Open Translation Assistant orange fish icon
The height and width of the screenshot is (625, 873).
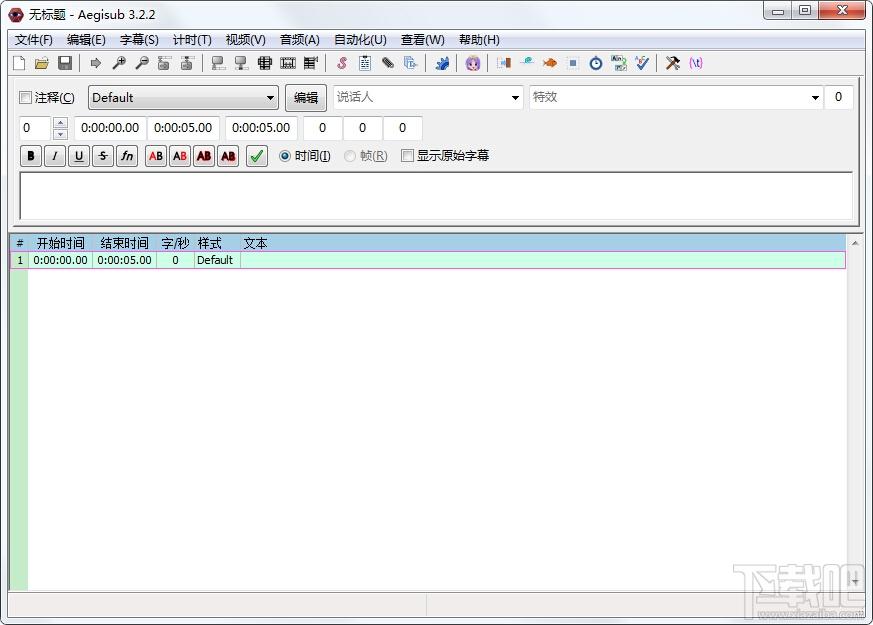point(550,63)
